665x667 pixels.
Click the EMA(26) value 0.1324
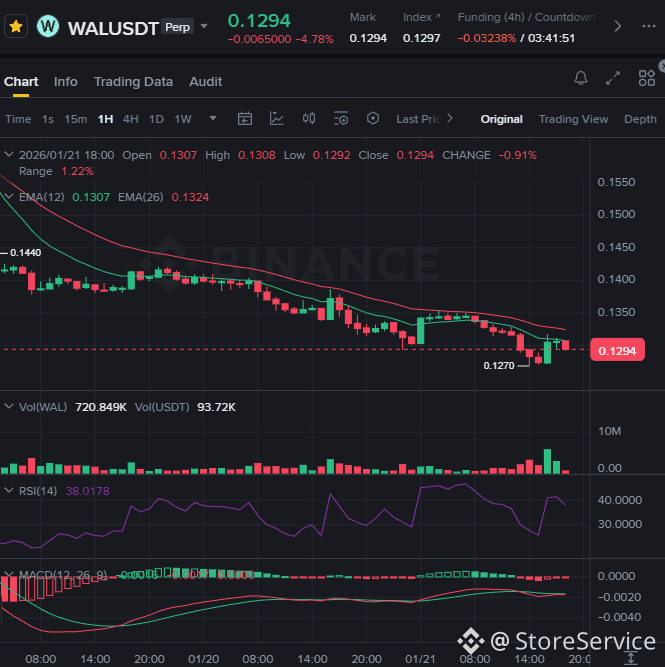190,197
